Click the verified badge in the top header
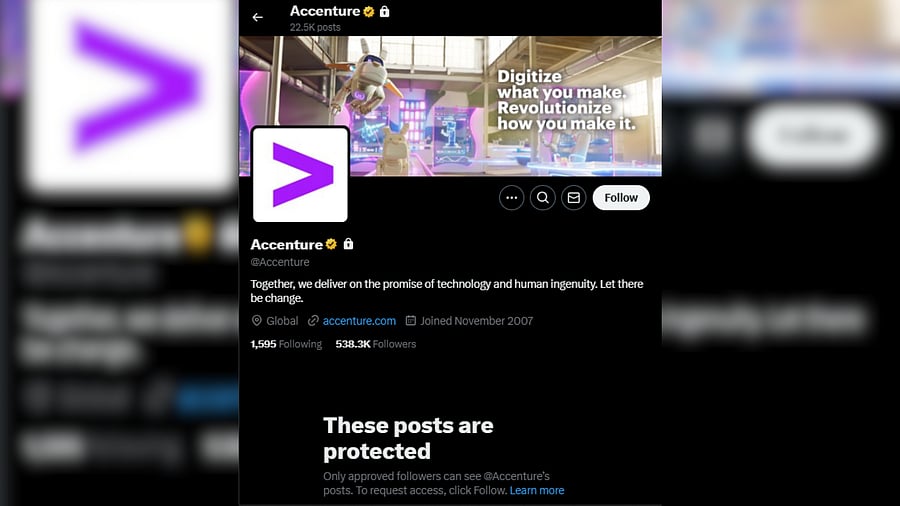The image size is (900, 506). click(368, 11)
